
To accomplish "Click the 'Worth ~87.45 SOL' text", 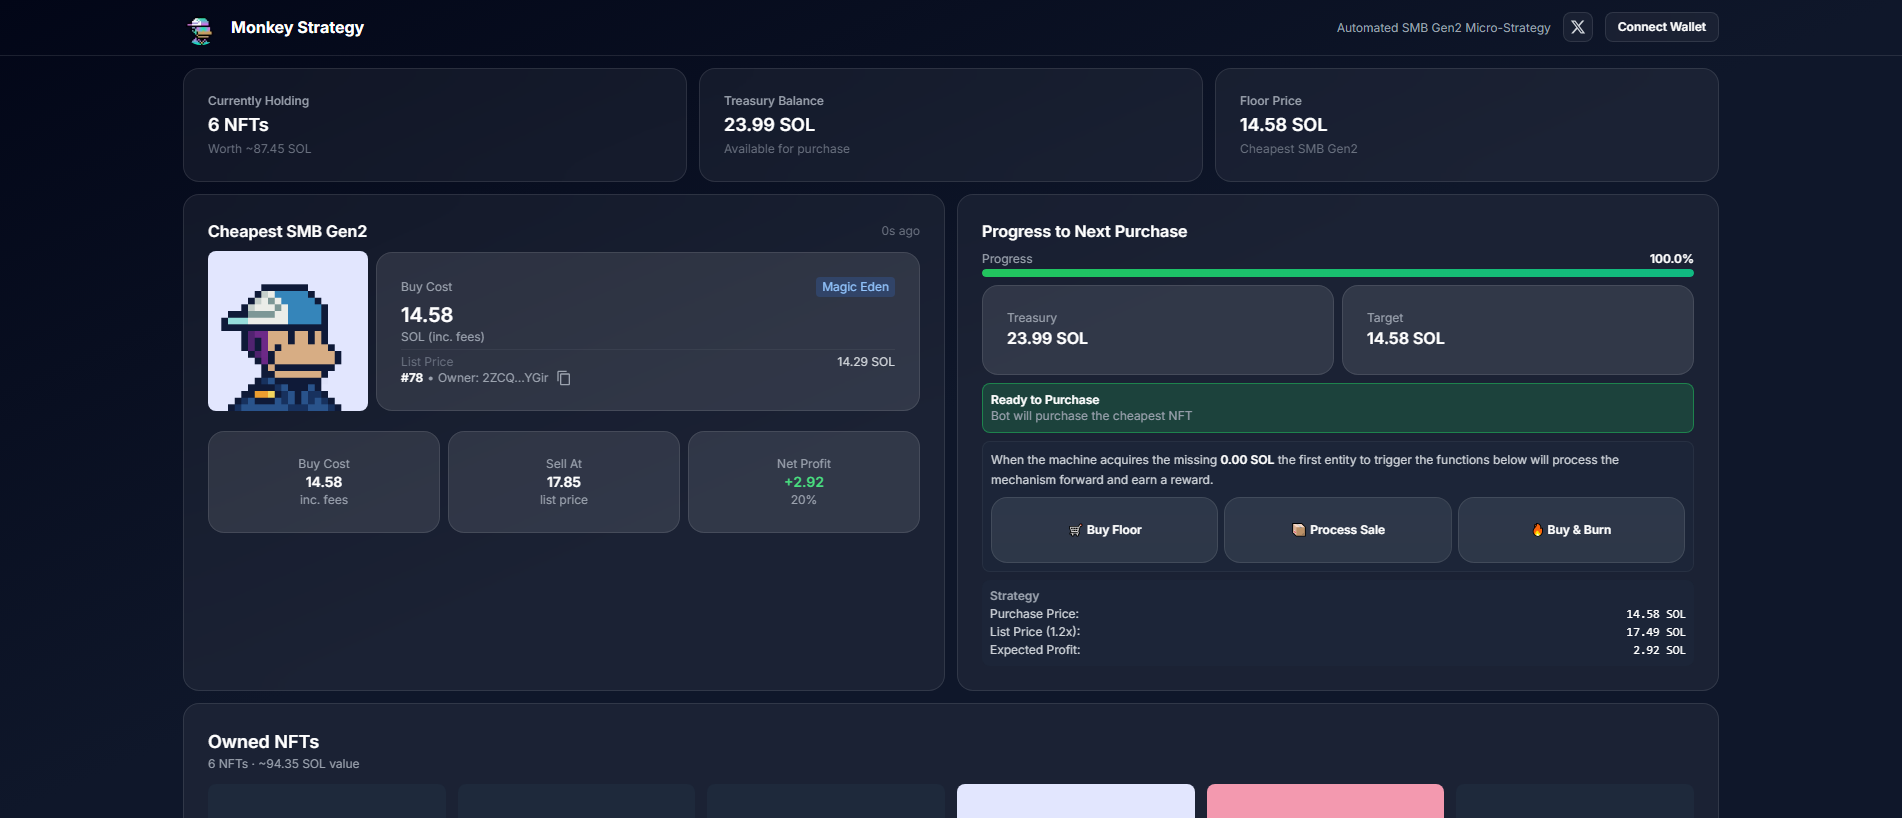I will [x=259, y=149].
